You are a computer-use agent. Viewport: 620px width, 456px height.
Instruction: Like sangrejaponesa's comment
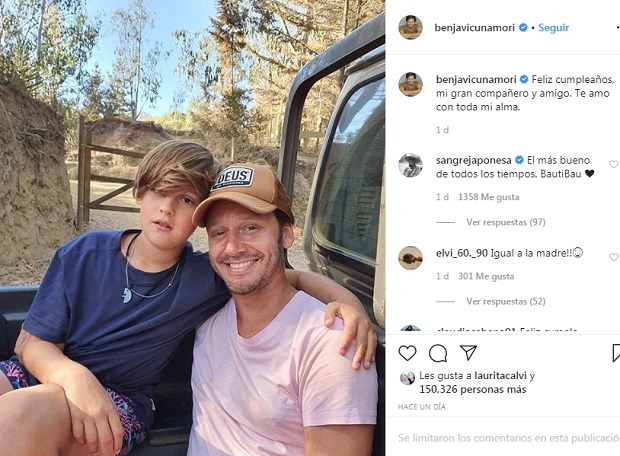pos(613,164)
